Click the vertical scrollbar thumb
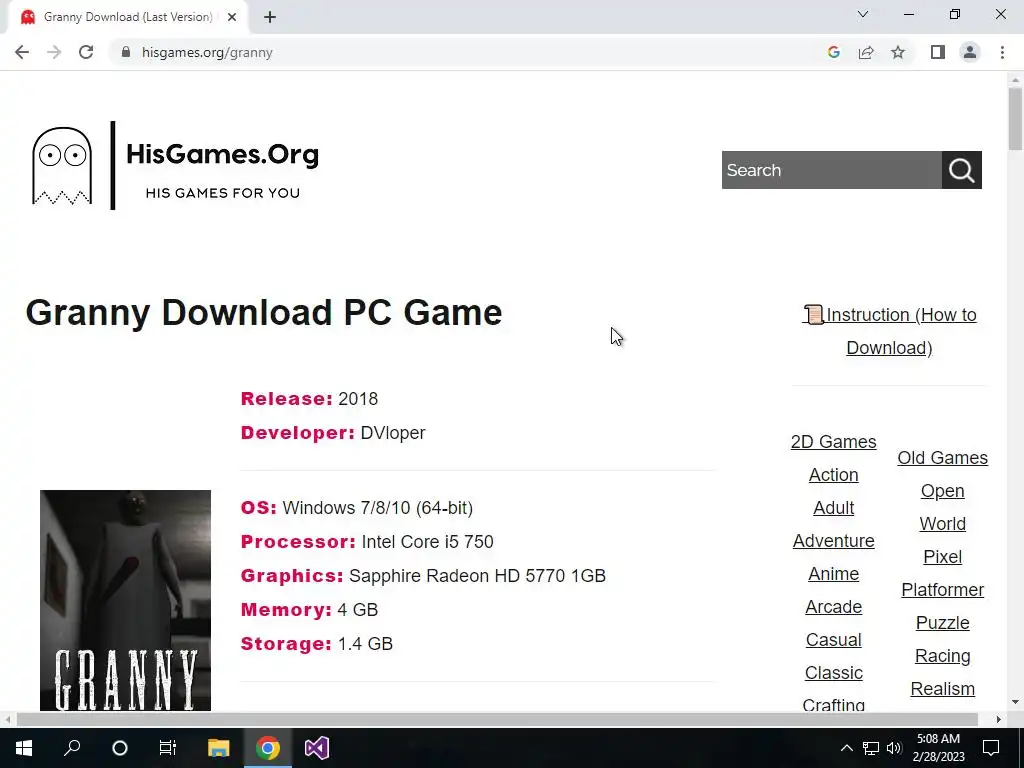The width and height of the screenshot is (1024, 768). click(1015, 119)
